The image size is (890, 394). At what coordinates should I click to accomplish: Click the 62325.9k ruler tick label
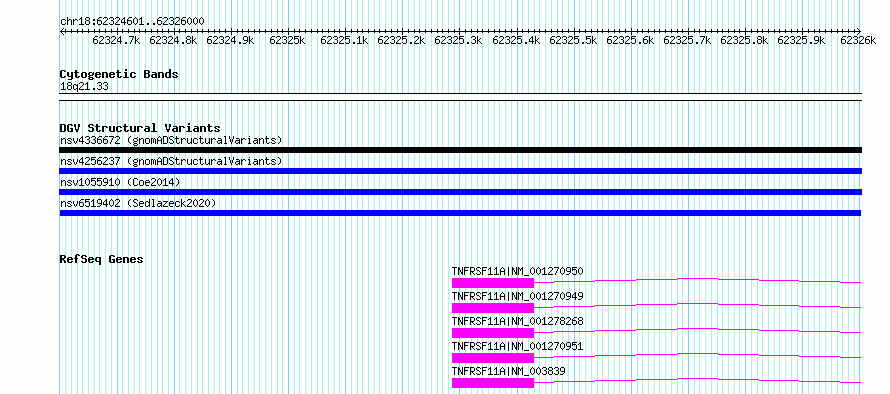coord(801,40)
